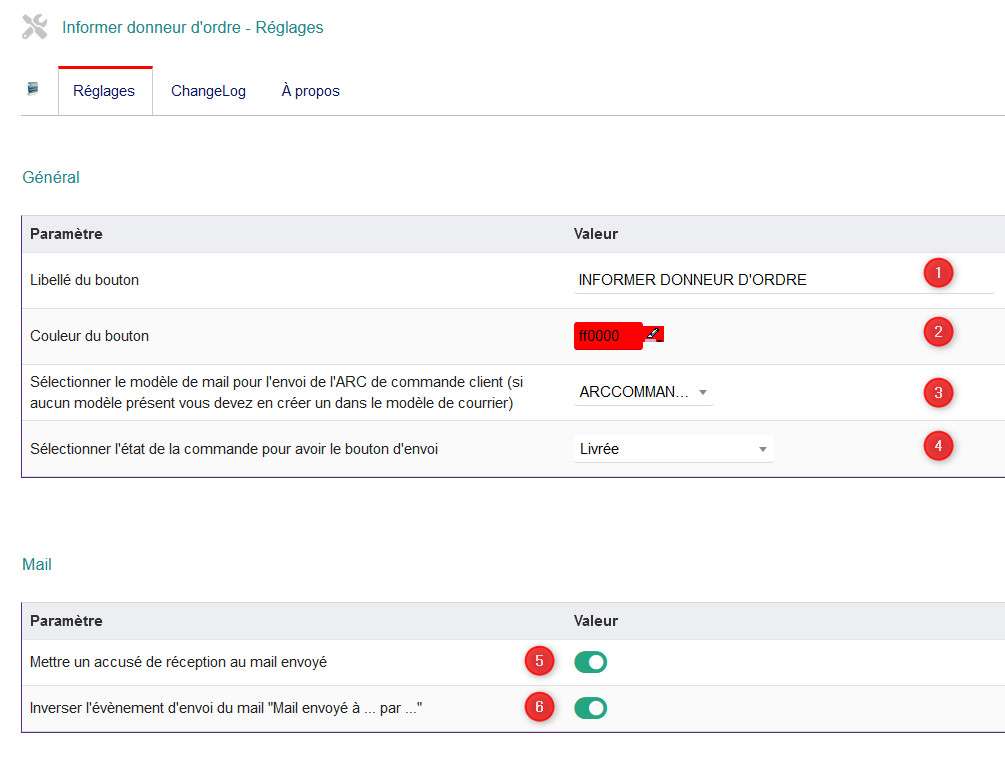1005x758 pixels.
Task: Disable the mail read-receipt toggle
Action: [590, 662]
